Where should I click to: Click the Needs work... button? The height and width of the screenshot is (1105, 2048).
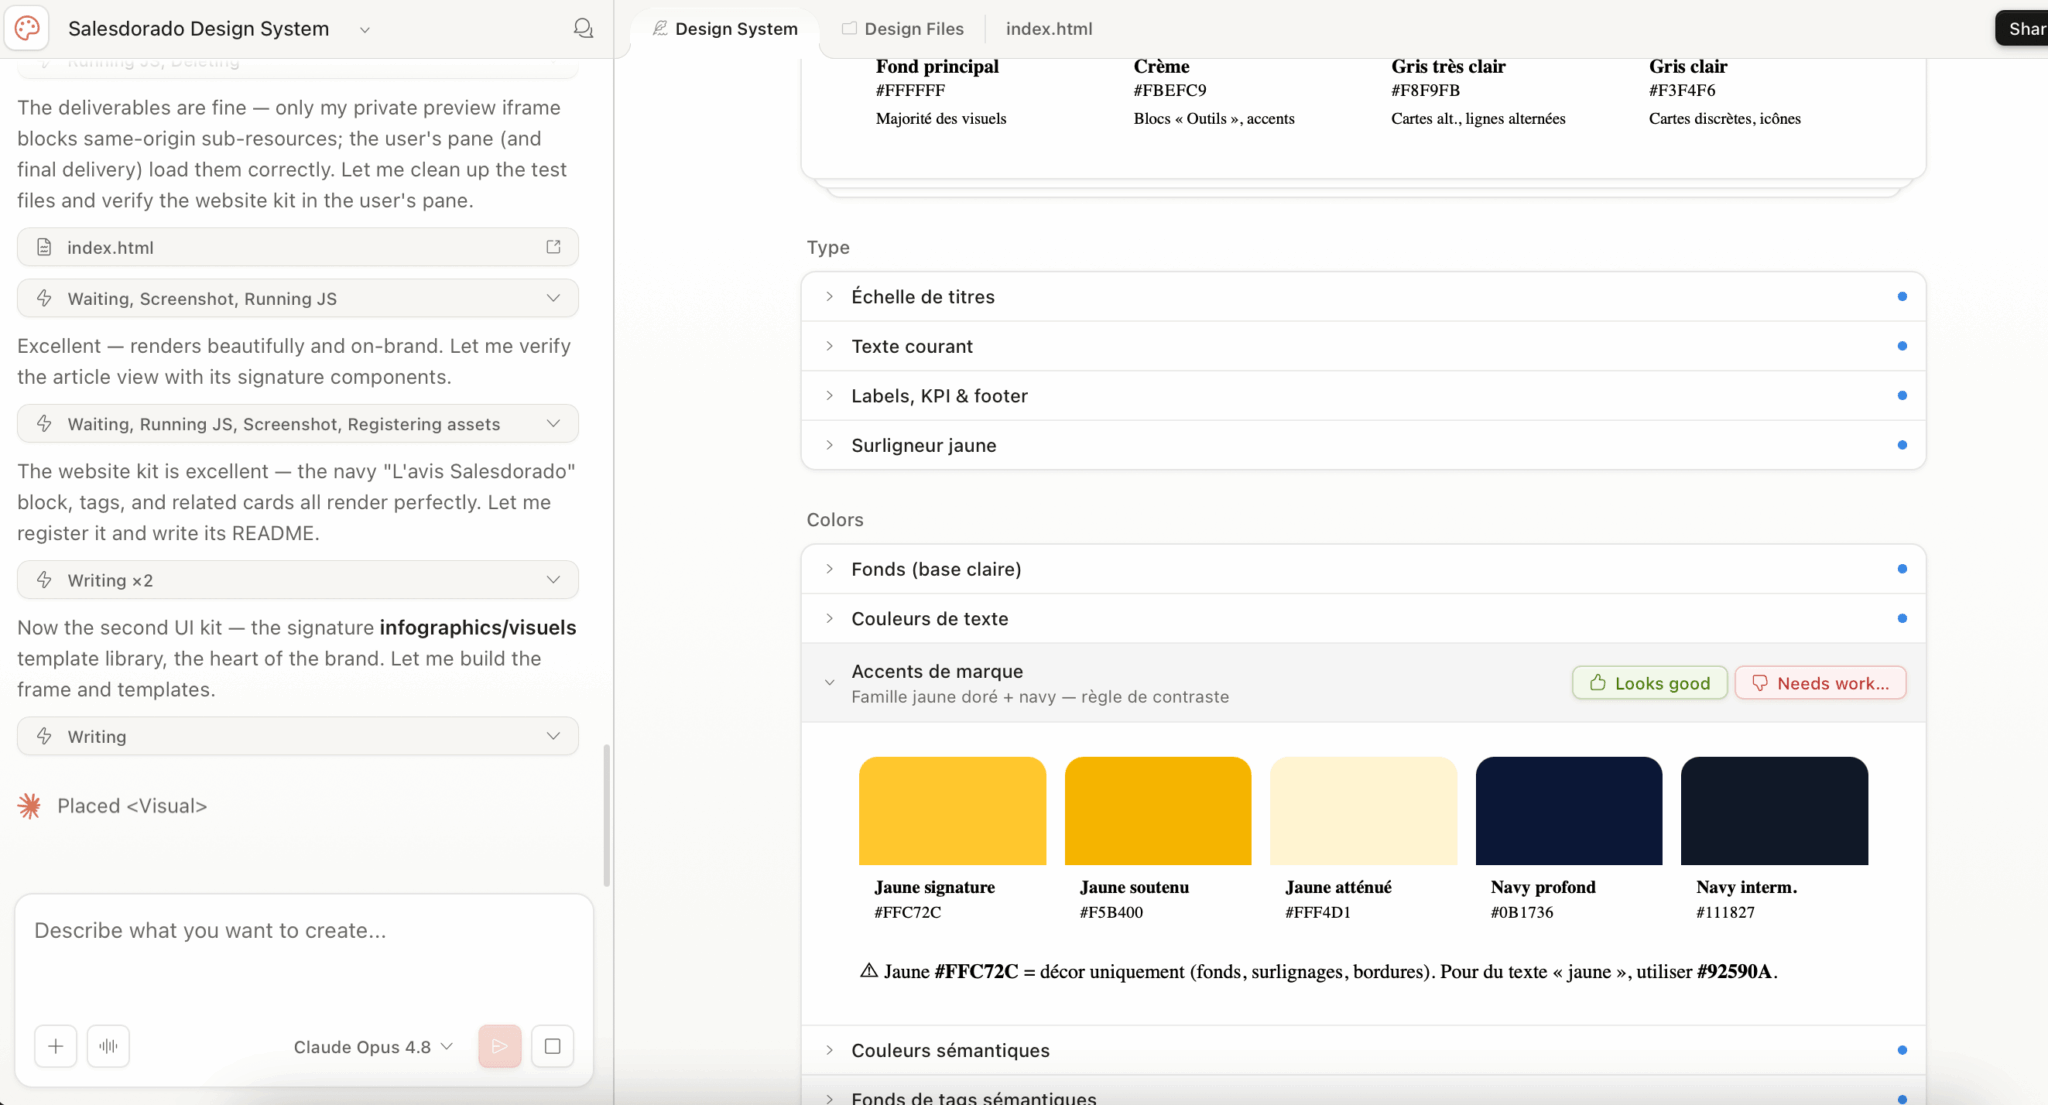[1820, 683]
